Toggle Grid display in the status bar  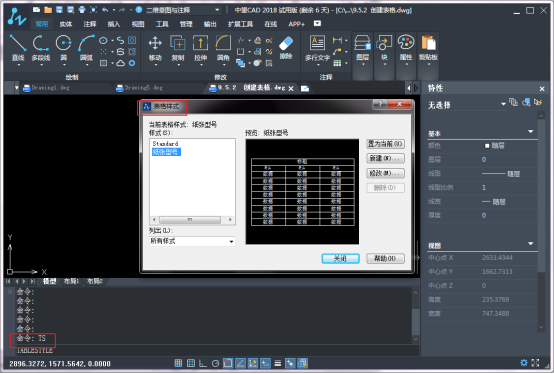tap(191, 363)
